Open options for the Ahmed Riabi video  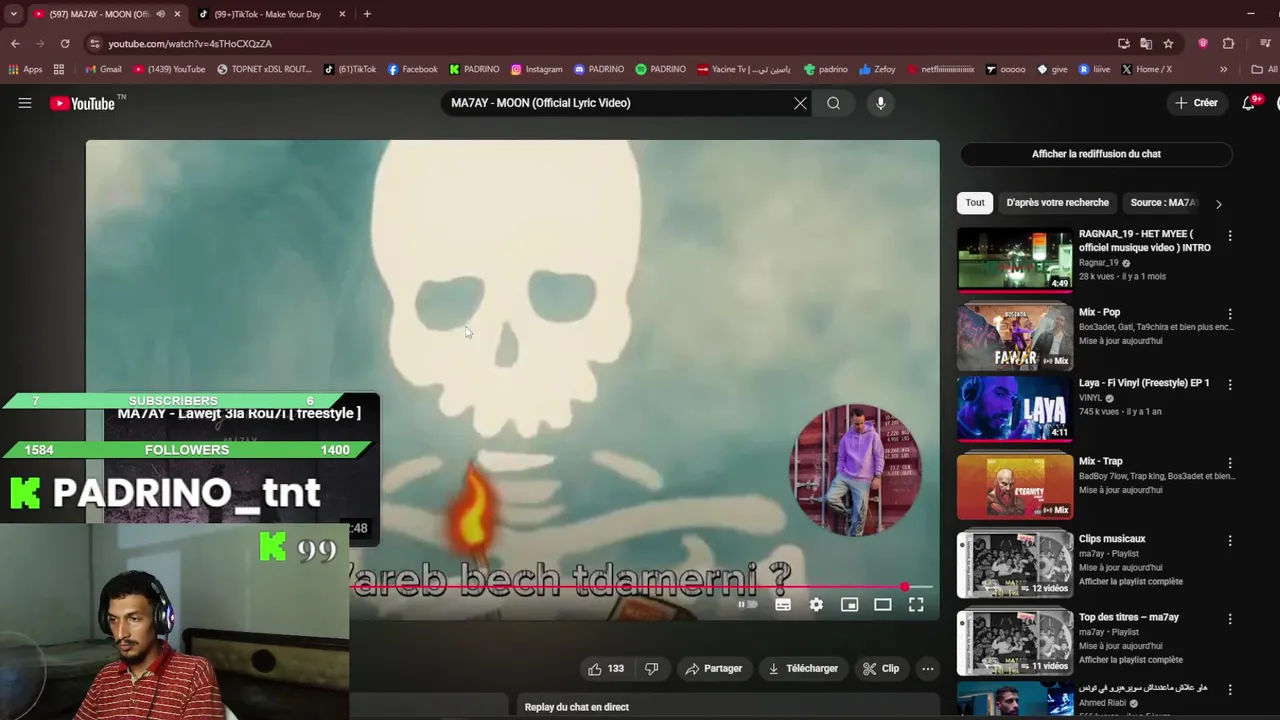tap(1230, 689)
